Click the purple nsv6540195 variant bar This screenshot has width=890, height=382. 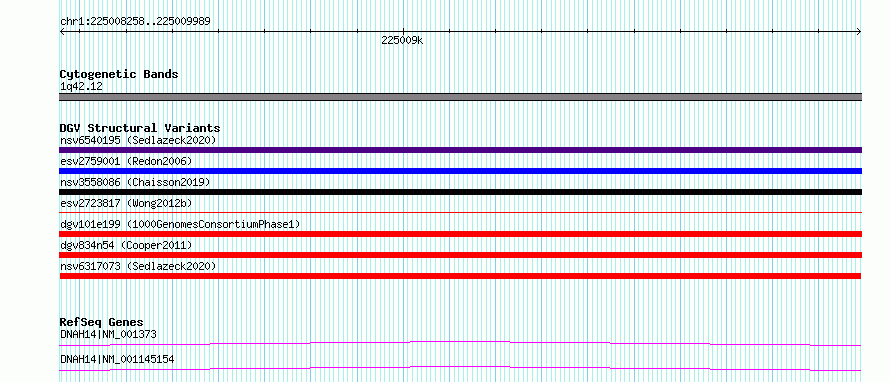(x=460, y=150)
